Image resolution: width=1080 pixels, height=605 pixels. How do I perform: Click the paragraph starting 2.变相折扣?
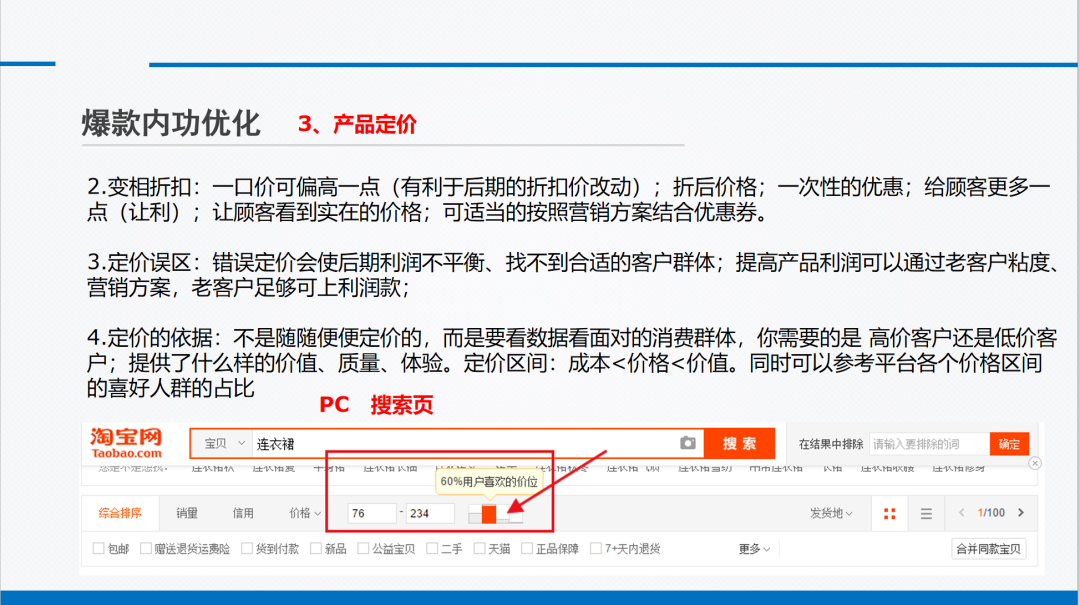(x=569, y=199)
